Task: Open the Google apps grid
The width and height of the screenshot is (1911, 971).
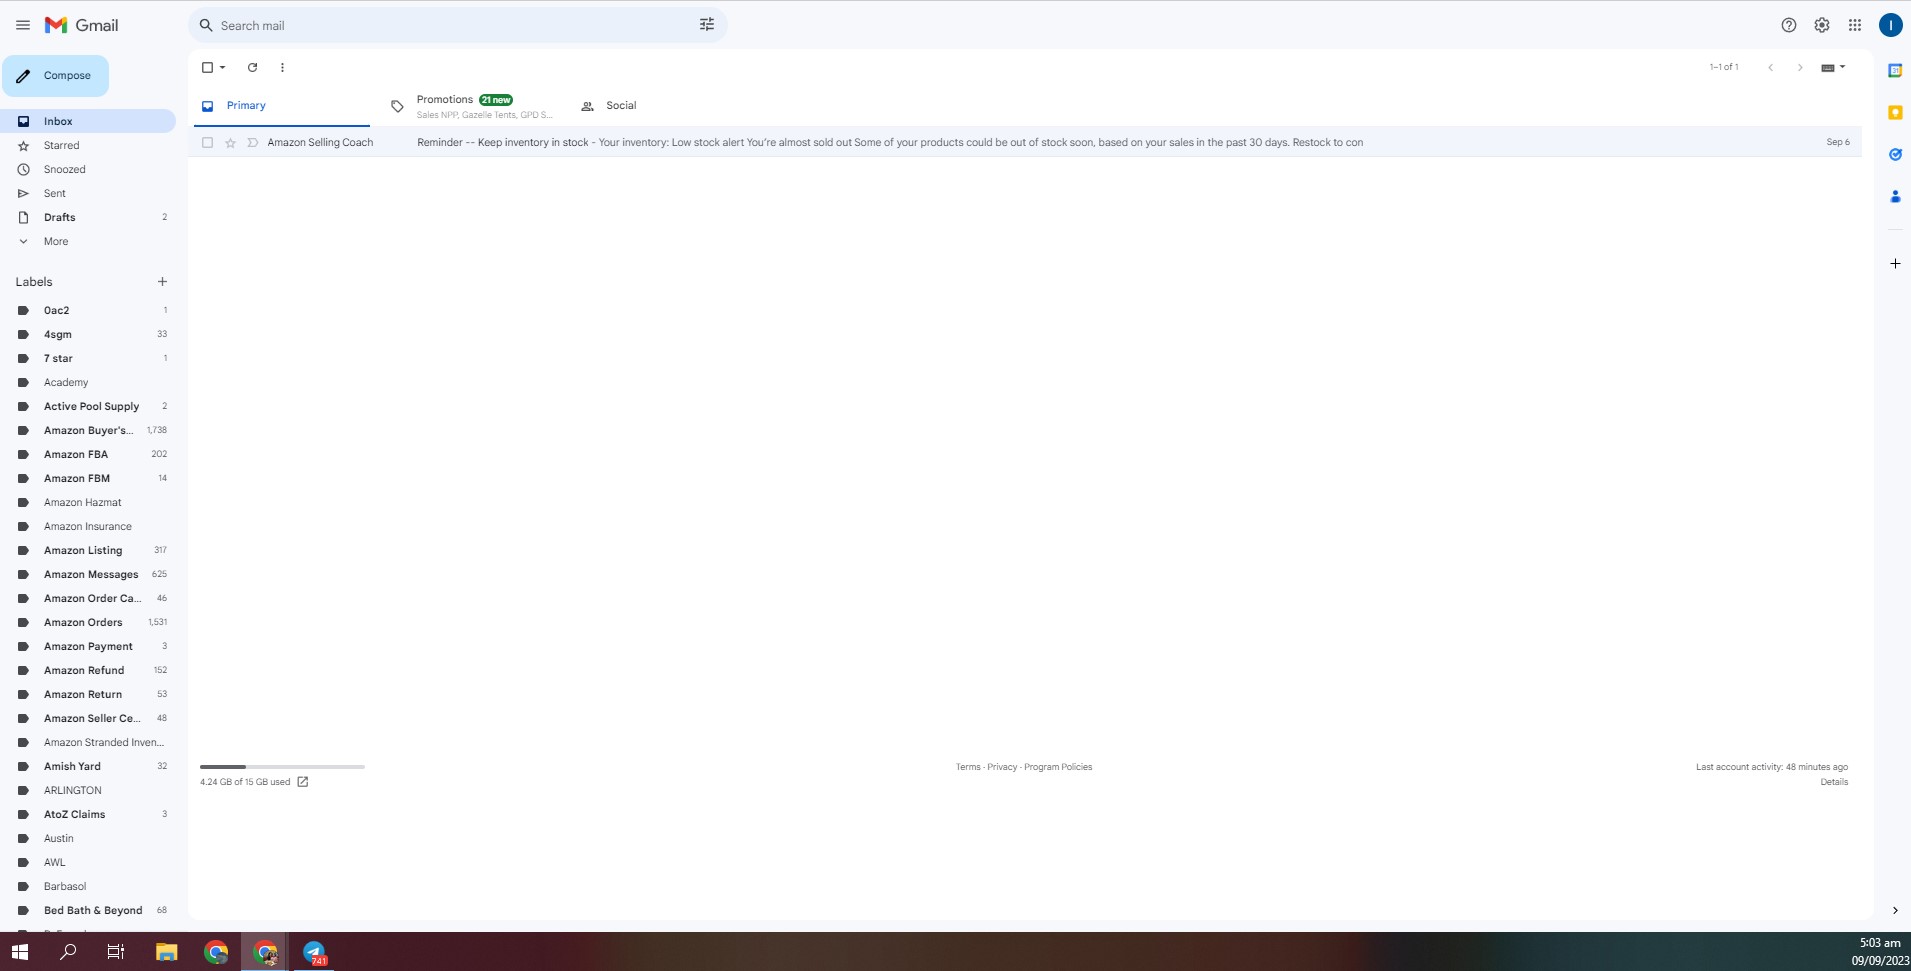Action: [x=1855, y=25]
